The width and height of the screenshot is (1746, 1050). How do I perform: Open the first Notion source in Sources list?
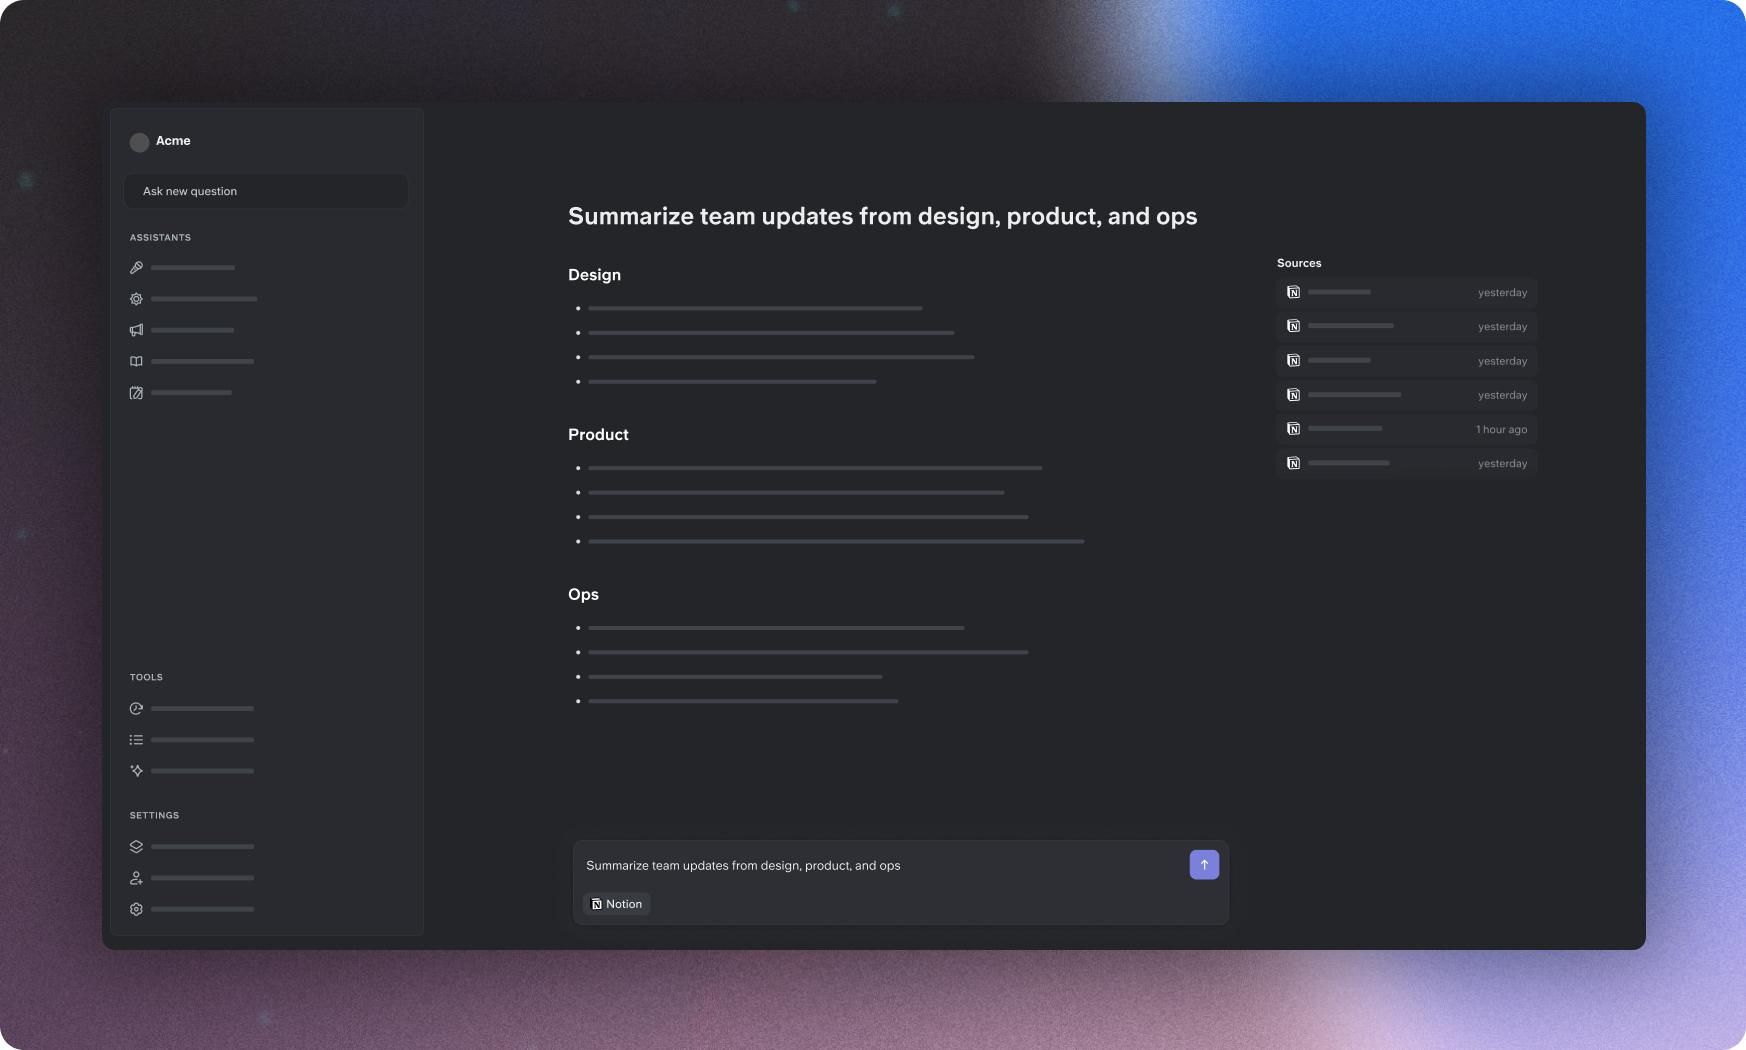click(1406, 292)
